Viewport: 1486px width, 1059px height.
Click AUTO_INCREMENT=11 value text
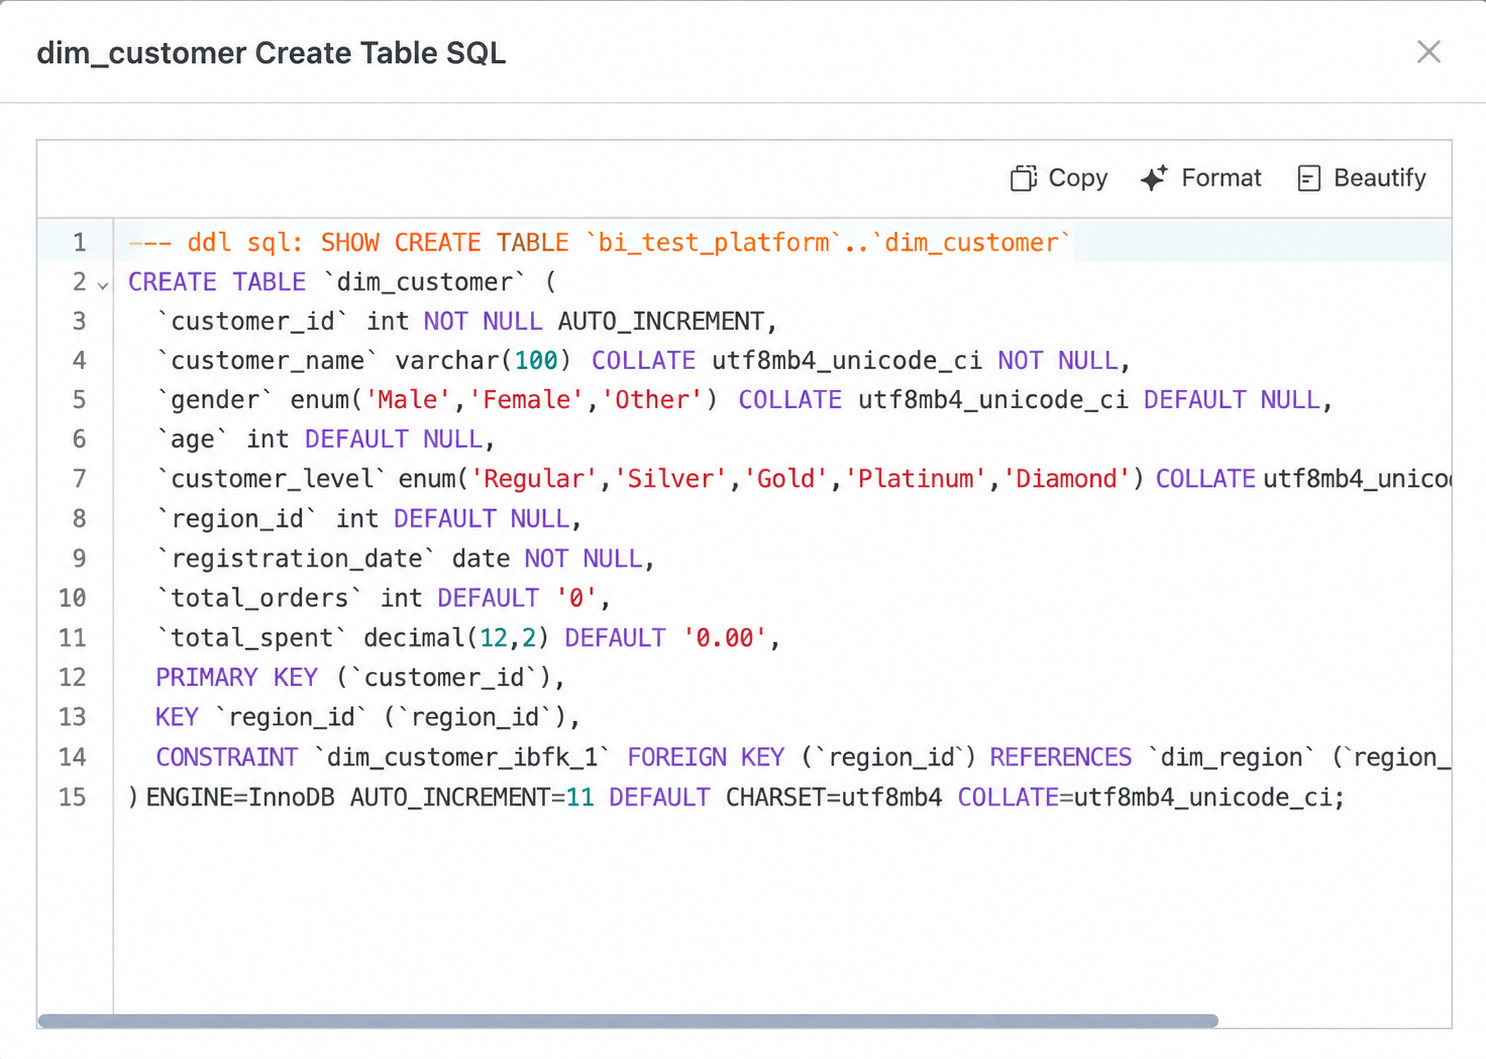click(472, 797)
